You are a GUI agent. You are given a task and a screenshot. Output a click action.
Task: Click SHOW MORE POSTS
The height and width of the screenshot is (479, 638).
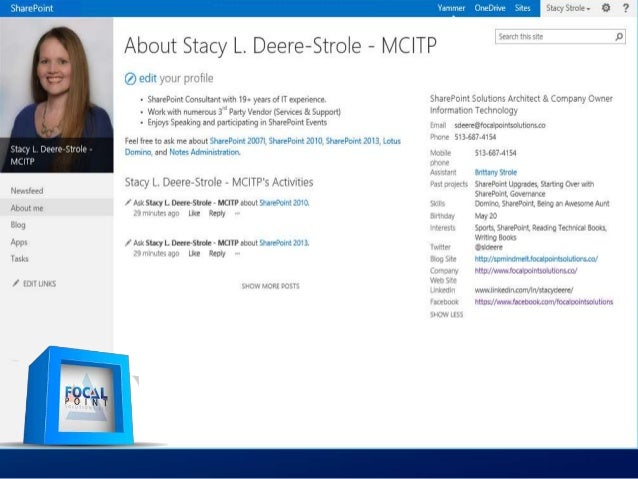[x=270, y=286]
